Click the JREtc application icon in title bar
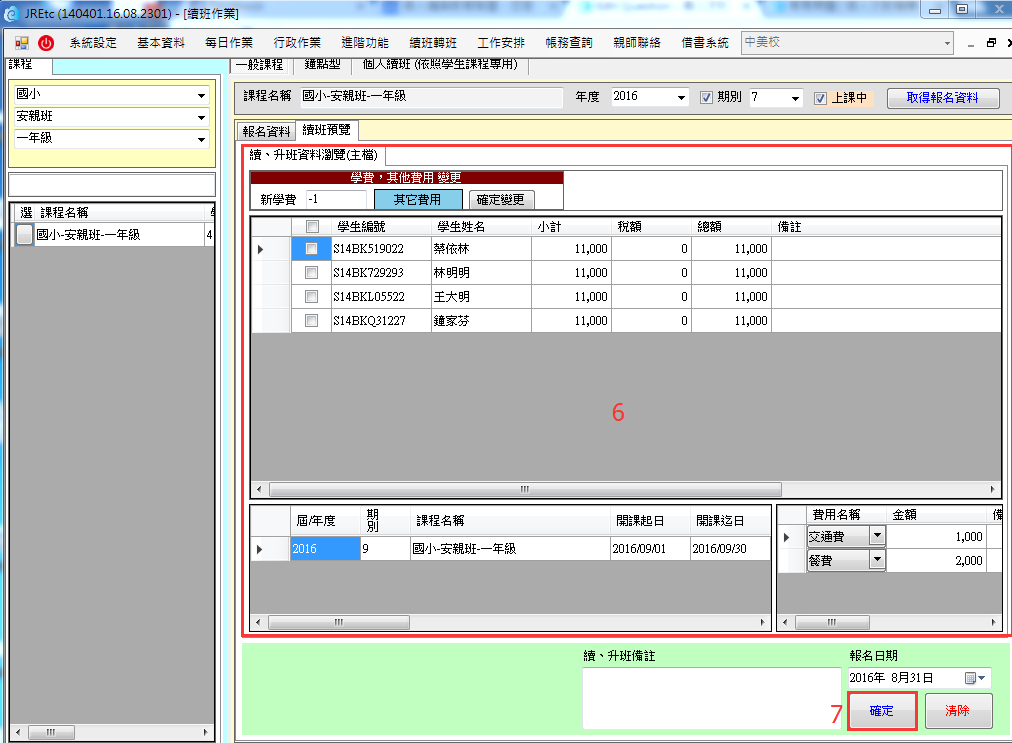The width and height of the screenshot is (1012, 743). pos(12,14)
